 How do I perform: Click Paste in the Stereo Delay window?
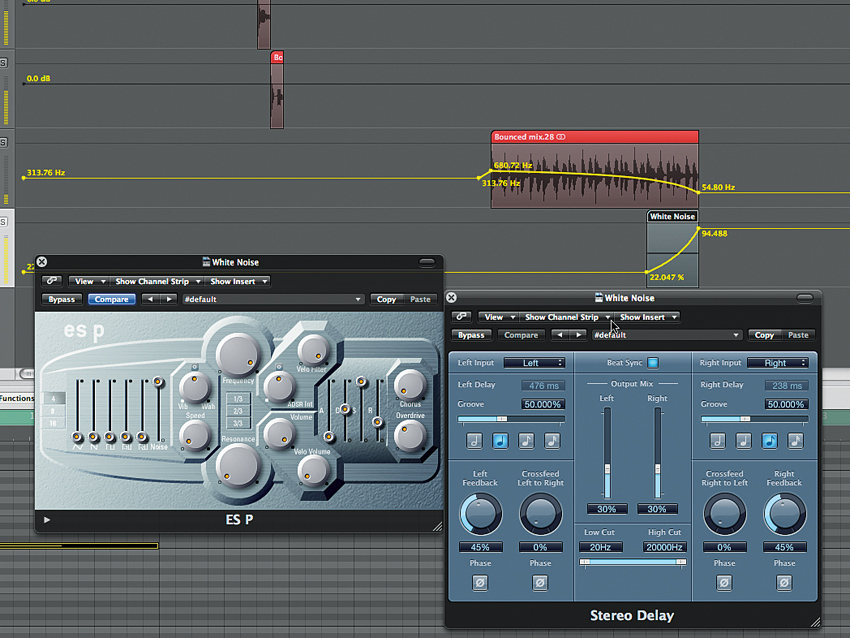[x=798, y=335]
